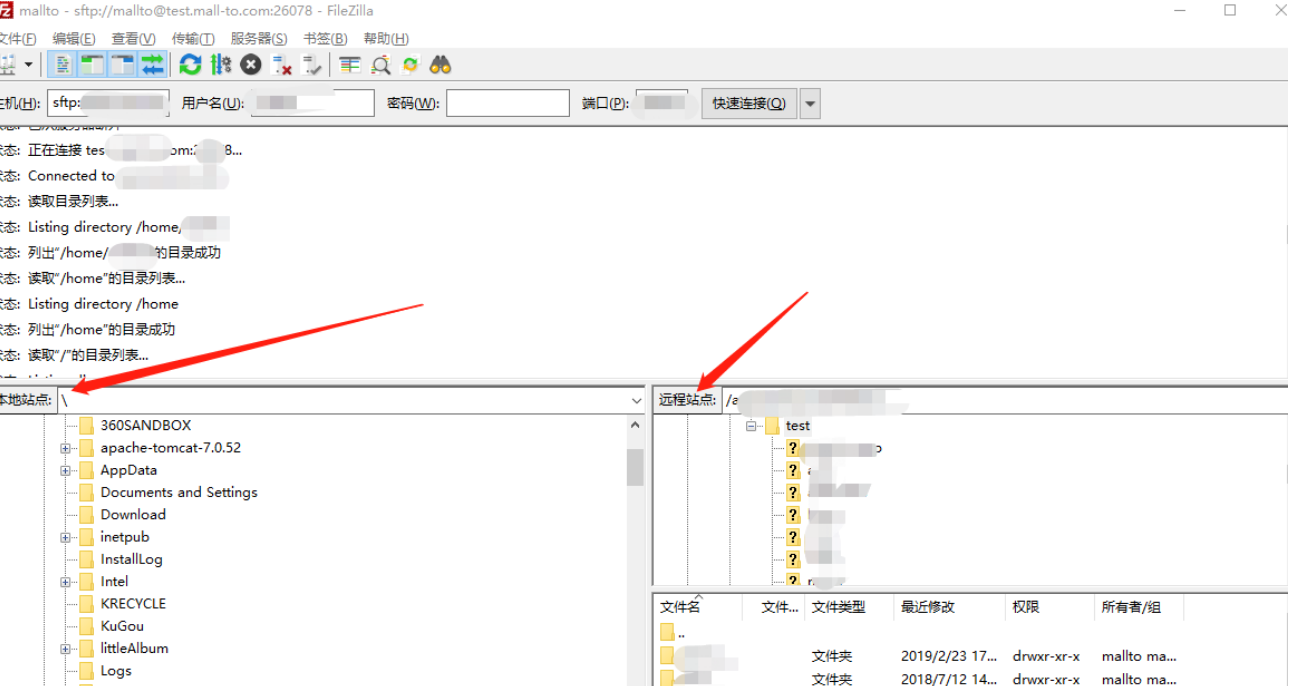This screenshot has height=686, width=1294.
Task: Click the 远程站点 remote path field
Action: (x=1005, y=400)
